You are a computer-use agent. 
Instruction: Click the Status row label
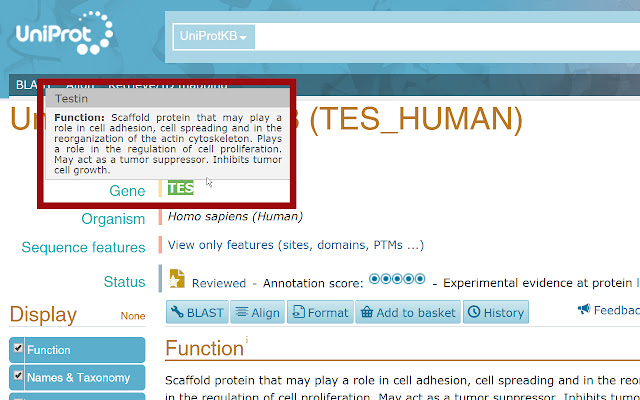(x=124, y=282)
